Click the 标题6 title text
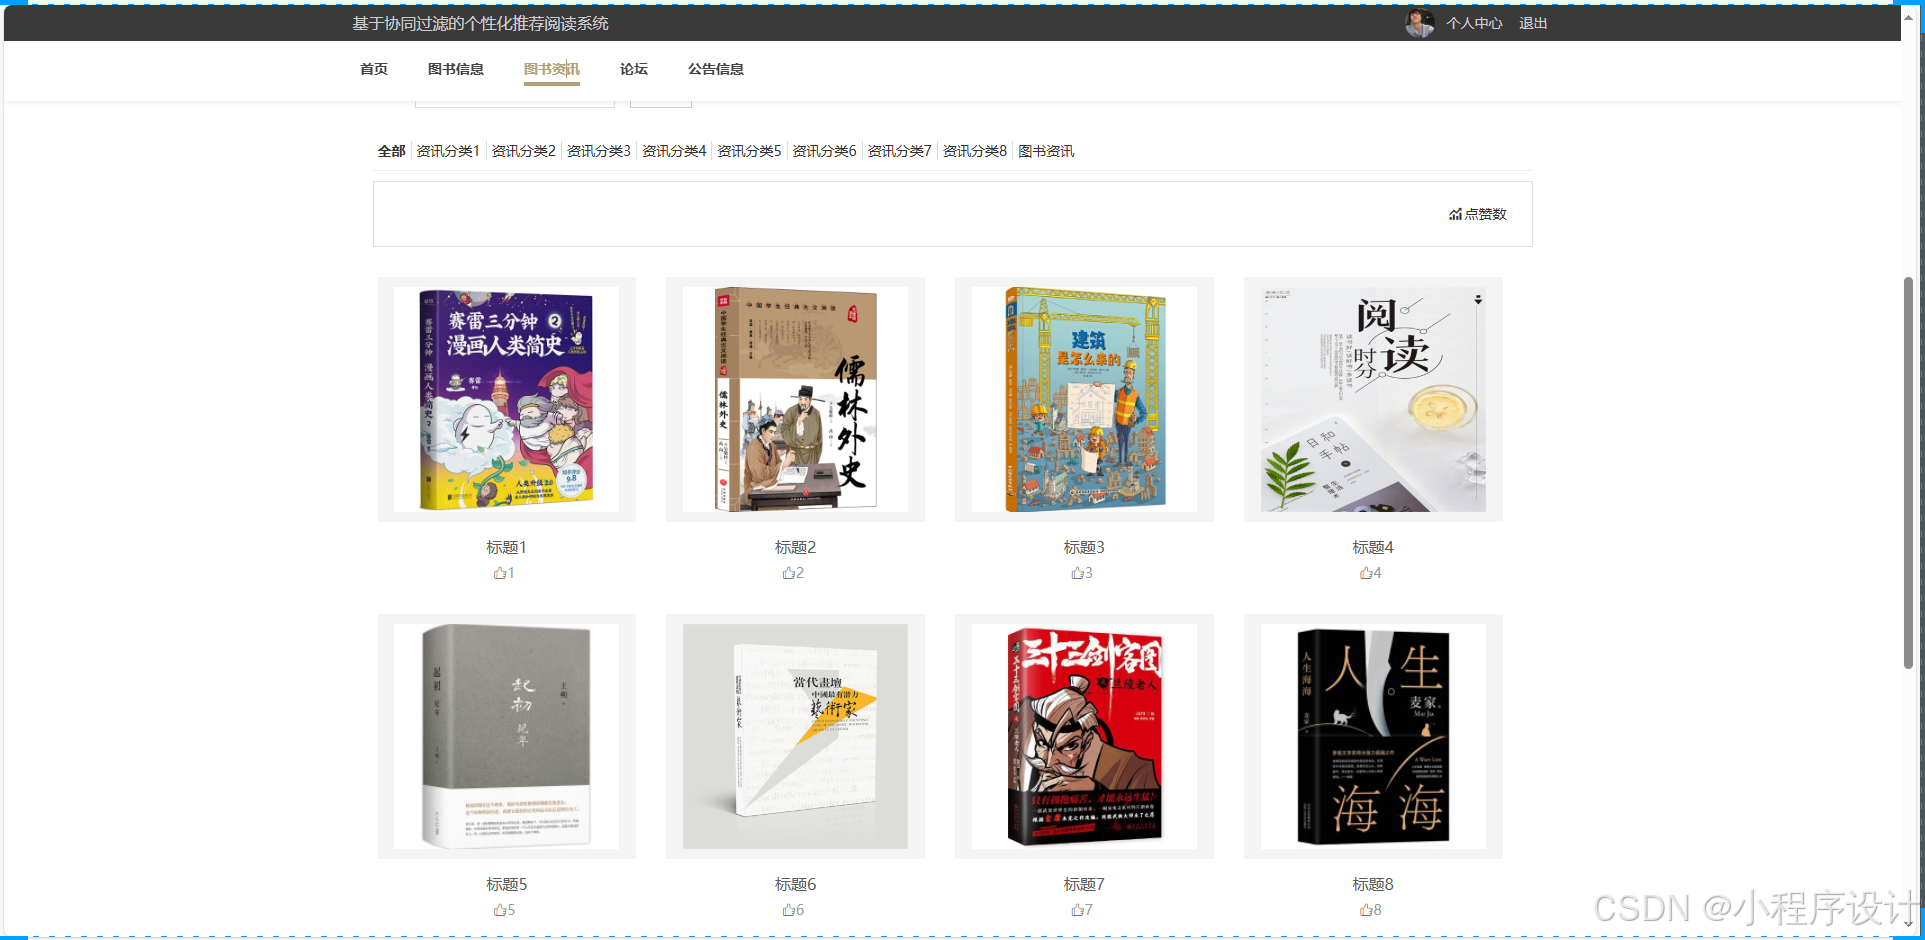 tap(795, 884)
